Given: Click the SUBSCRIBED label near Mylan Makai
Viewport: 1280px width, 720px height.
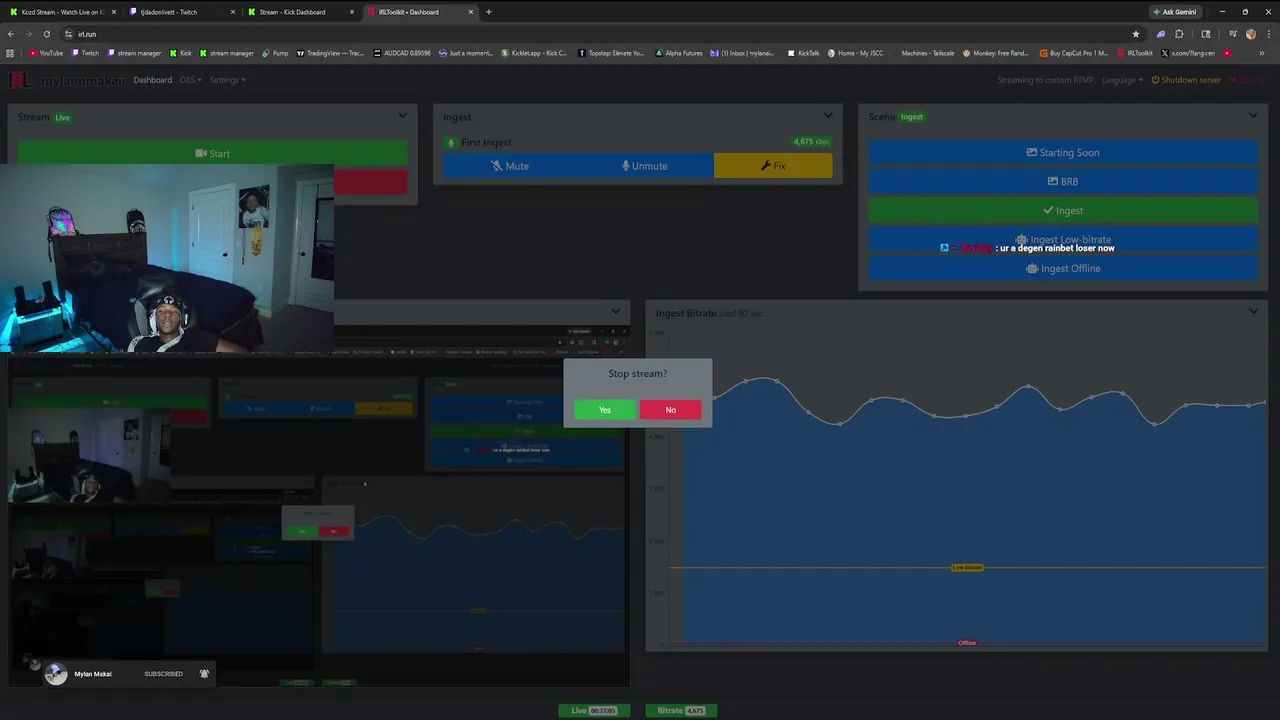Looking at the screenshot, I should tap(163, 674).
